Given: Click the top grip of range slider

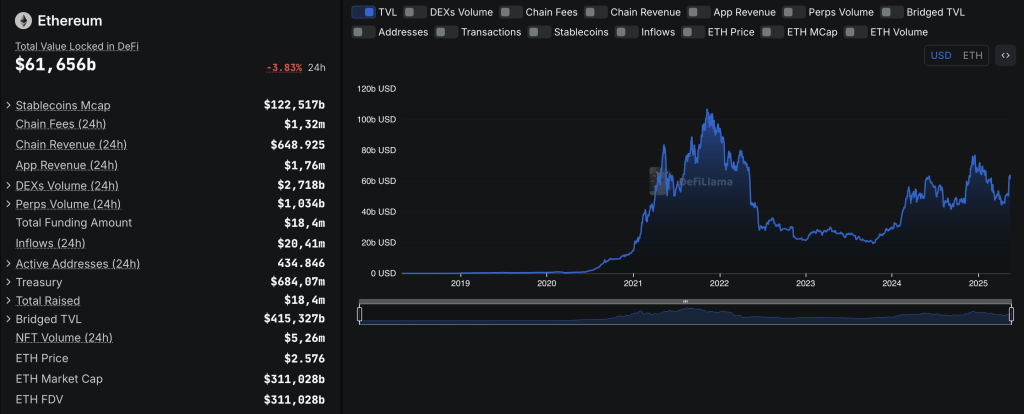Looking at the screenshot, I should click(x=686, y=301).
